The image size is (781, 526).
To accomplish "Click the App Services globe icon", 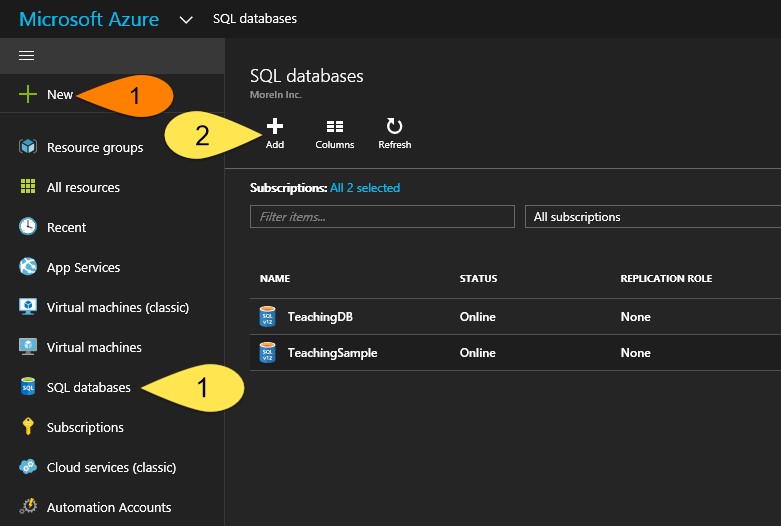I will (x=28, y=267).
